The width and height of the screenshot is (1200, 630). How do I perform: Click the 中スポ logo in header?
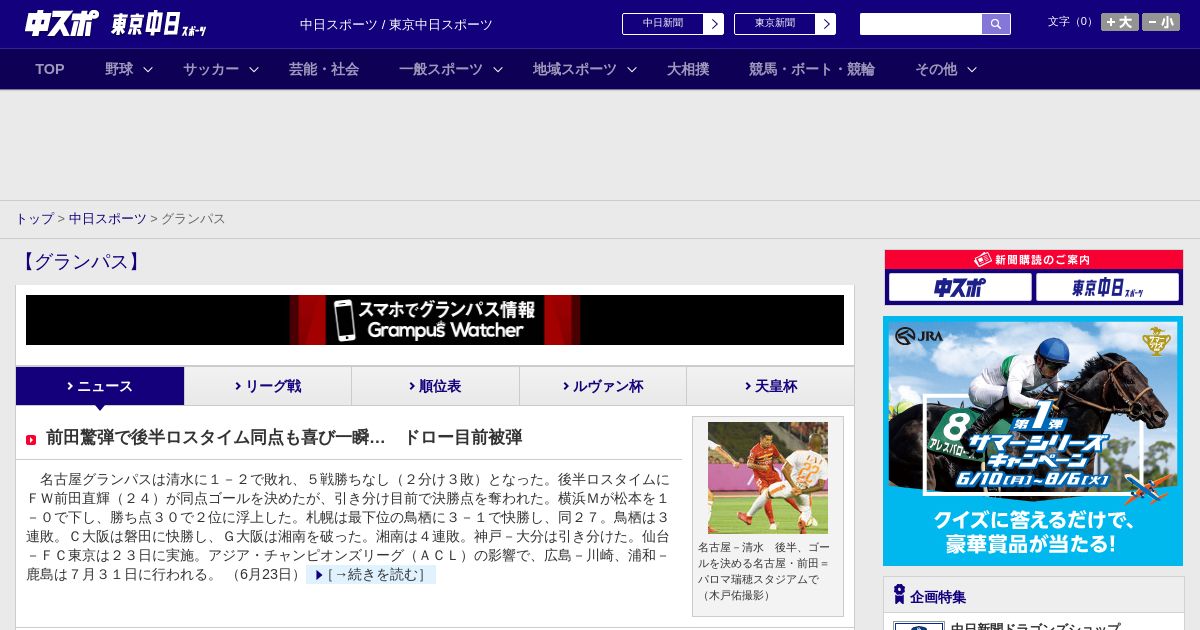pyautogui.click(x=62, y=23)
